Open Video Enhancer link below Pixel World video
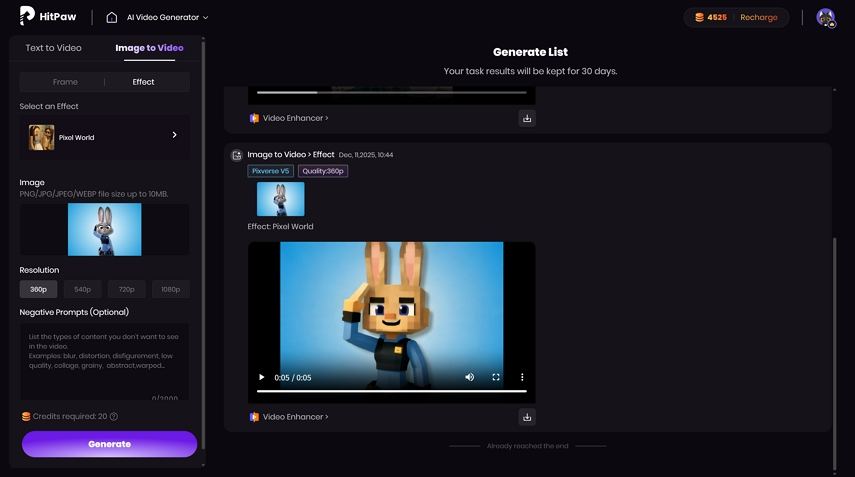Image resolution: width=855 pixels, height=477 pixels. point(296,416)
